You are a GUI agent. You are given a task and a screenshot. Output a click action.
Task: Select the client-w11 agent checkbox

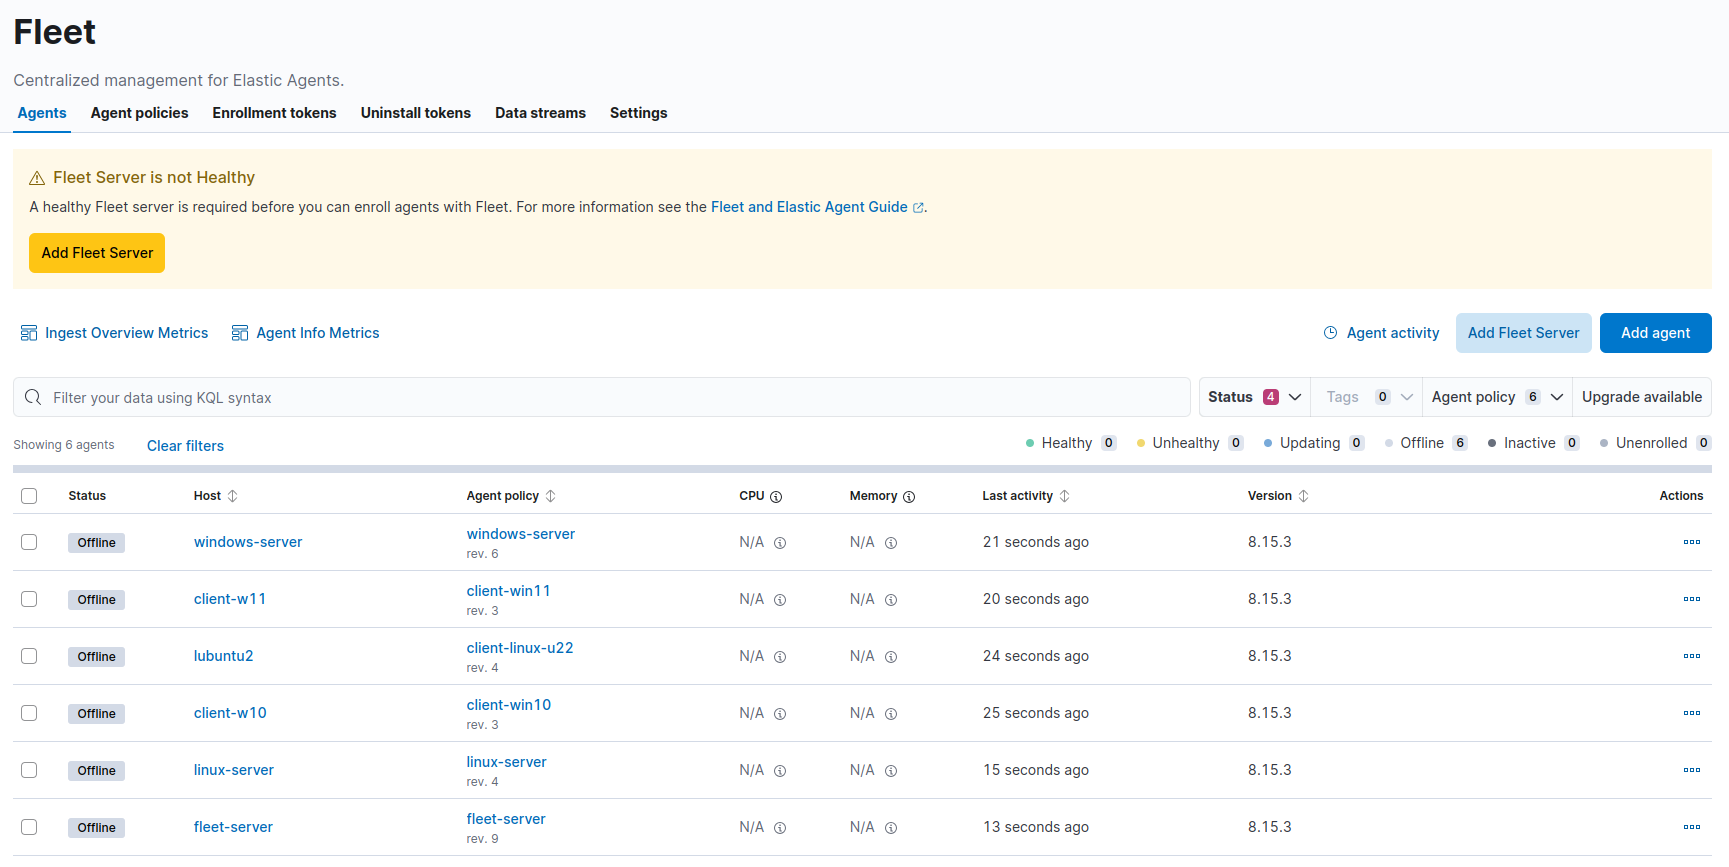click(29, 599)
